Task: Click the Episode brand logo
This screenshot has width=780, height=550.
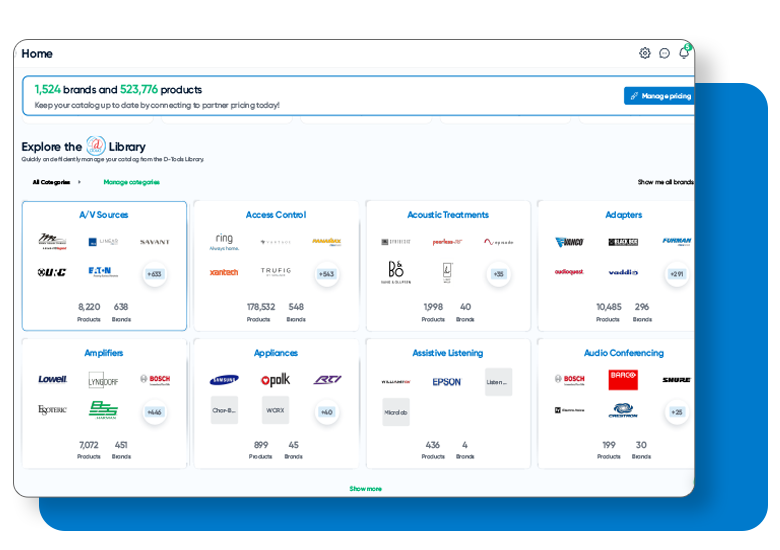Action: click(498, 242)
